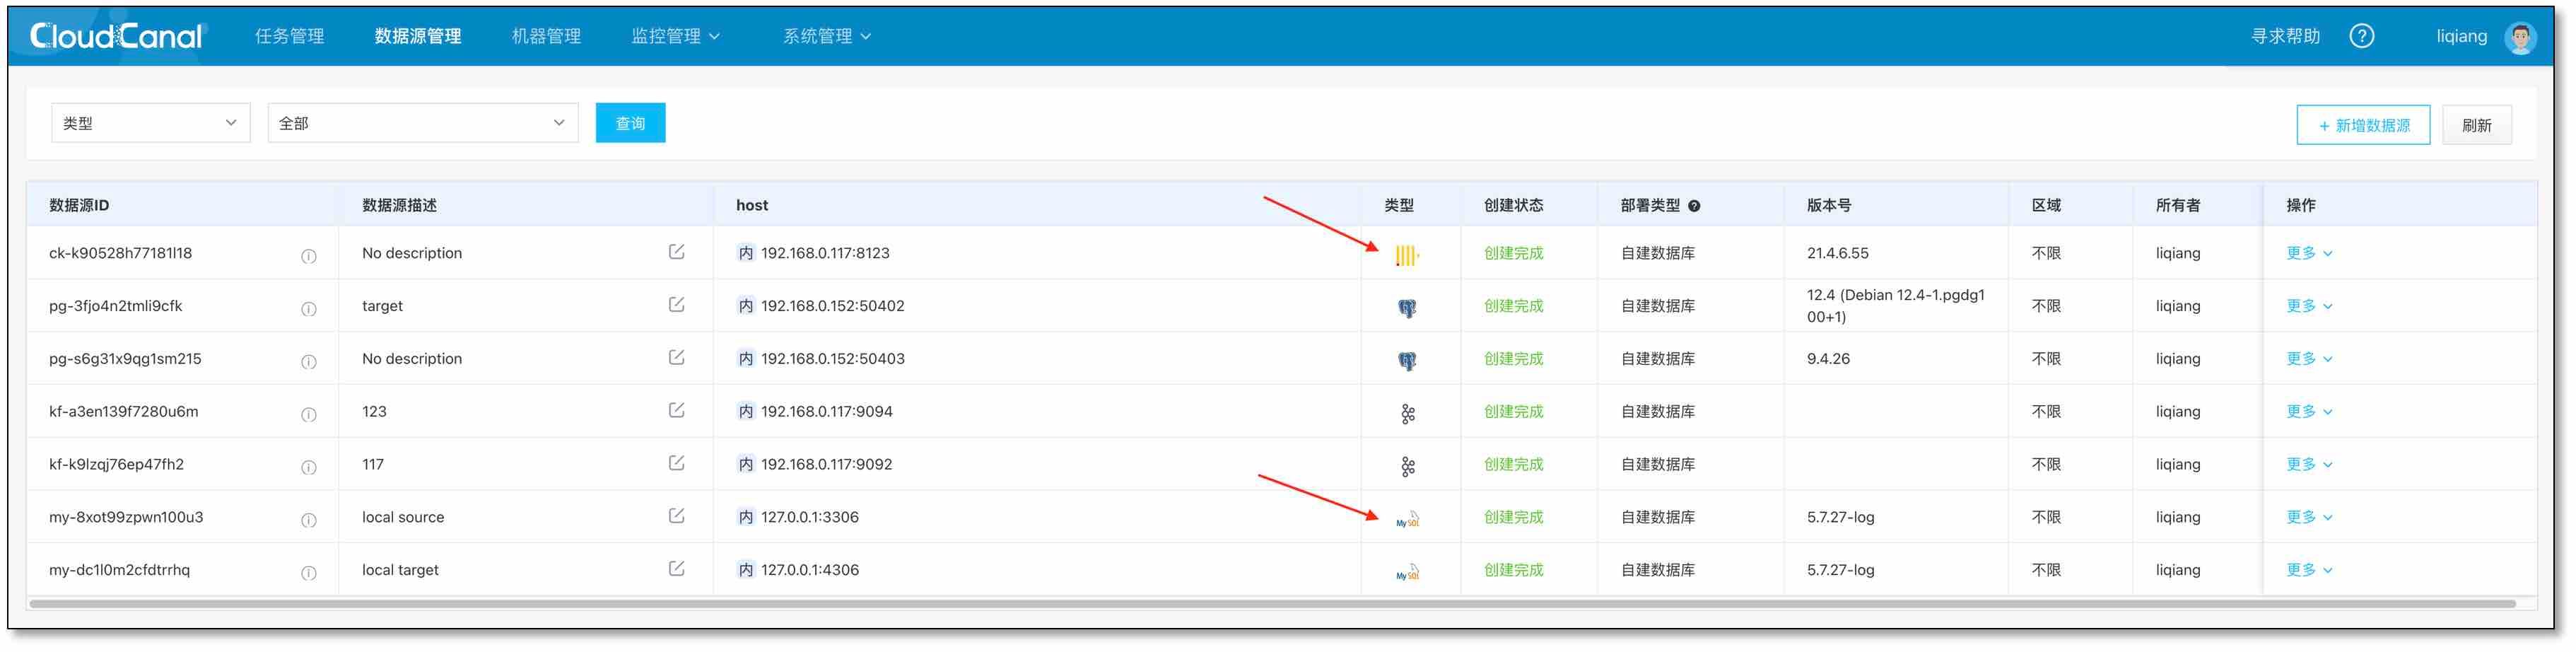This screenshot has width=2576, height=652.
Task: Click the 数据源ID column header
Action: pos(79,205)
